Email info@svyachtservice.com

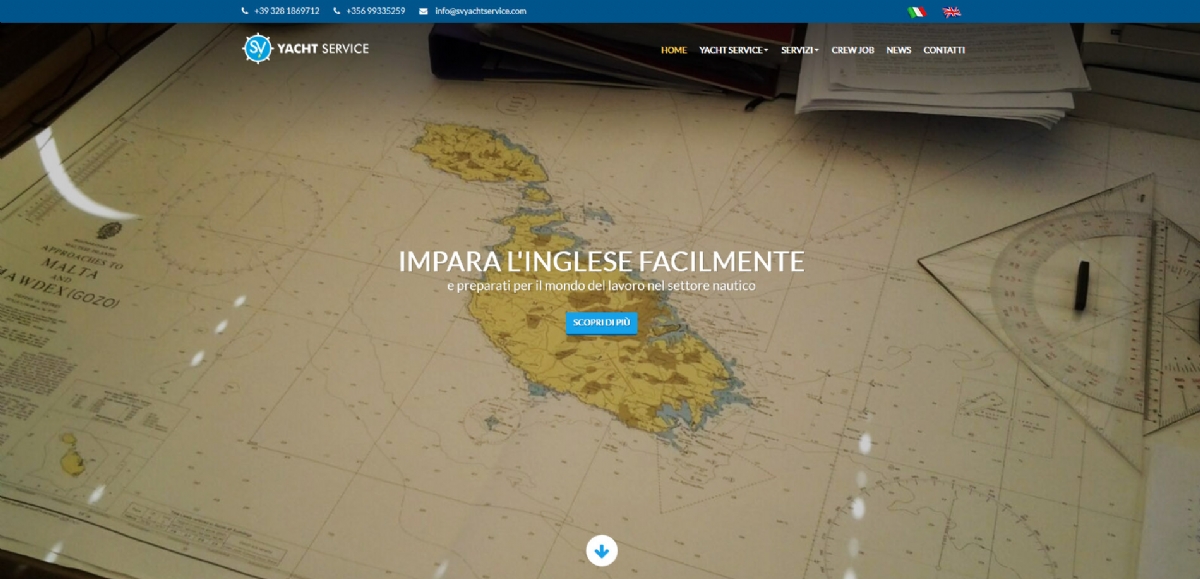pyautogui.click(x=480, y=11)
